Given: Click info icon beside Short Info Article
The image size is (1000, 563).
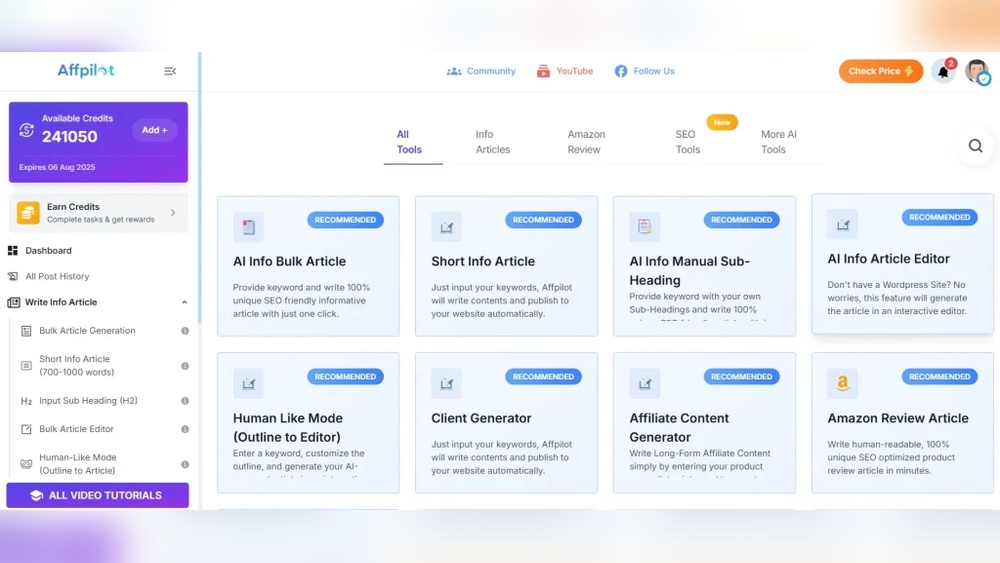Looking at the screenshot, I should point(185,366).
